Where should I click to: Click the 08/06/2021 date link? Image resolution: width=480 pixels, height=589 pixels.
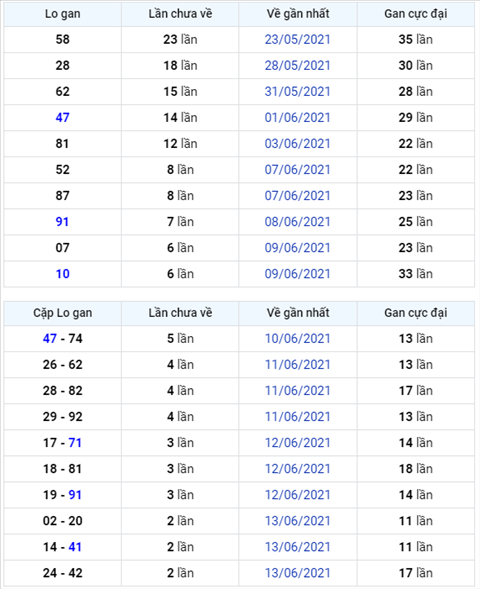297,222
